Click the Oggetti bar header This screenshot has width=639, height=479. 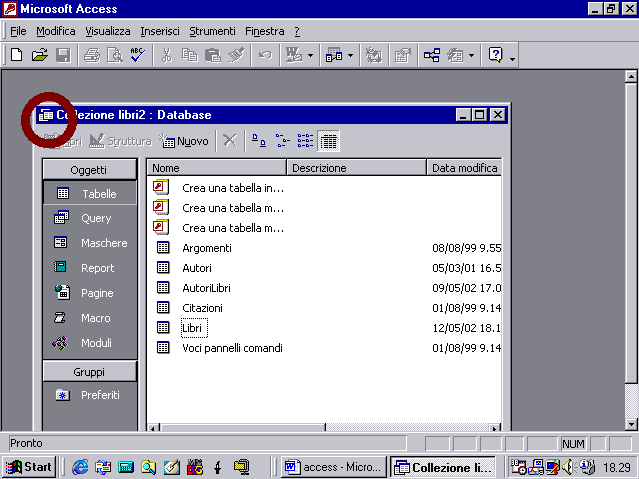point(90,170)
